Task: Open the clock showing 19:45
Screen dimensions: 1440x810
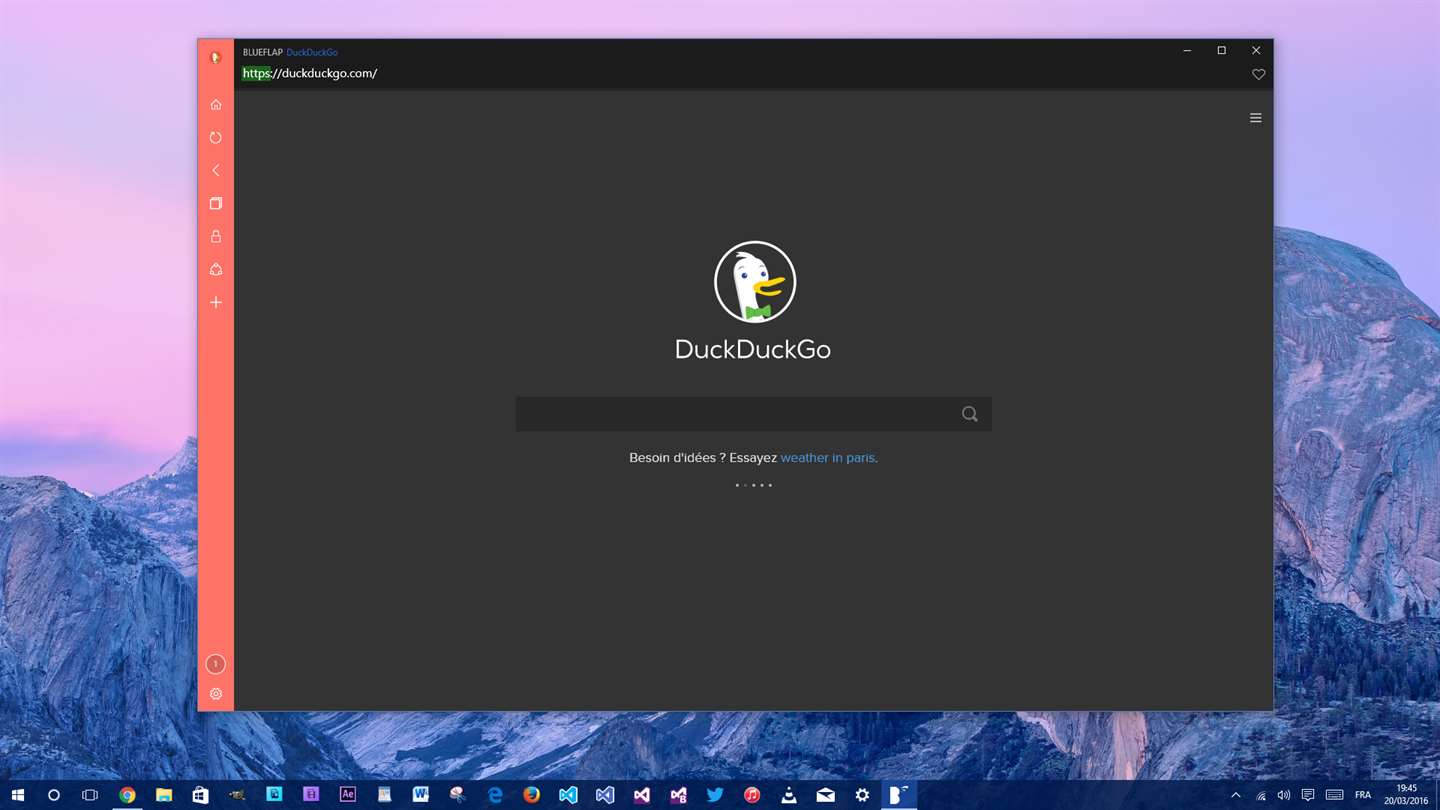Action: point(1406,795)
